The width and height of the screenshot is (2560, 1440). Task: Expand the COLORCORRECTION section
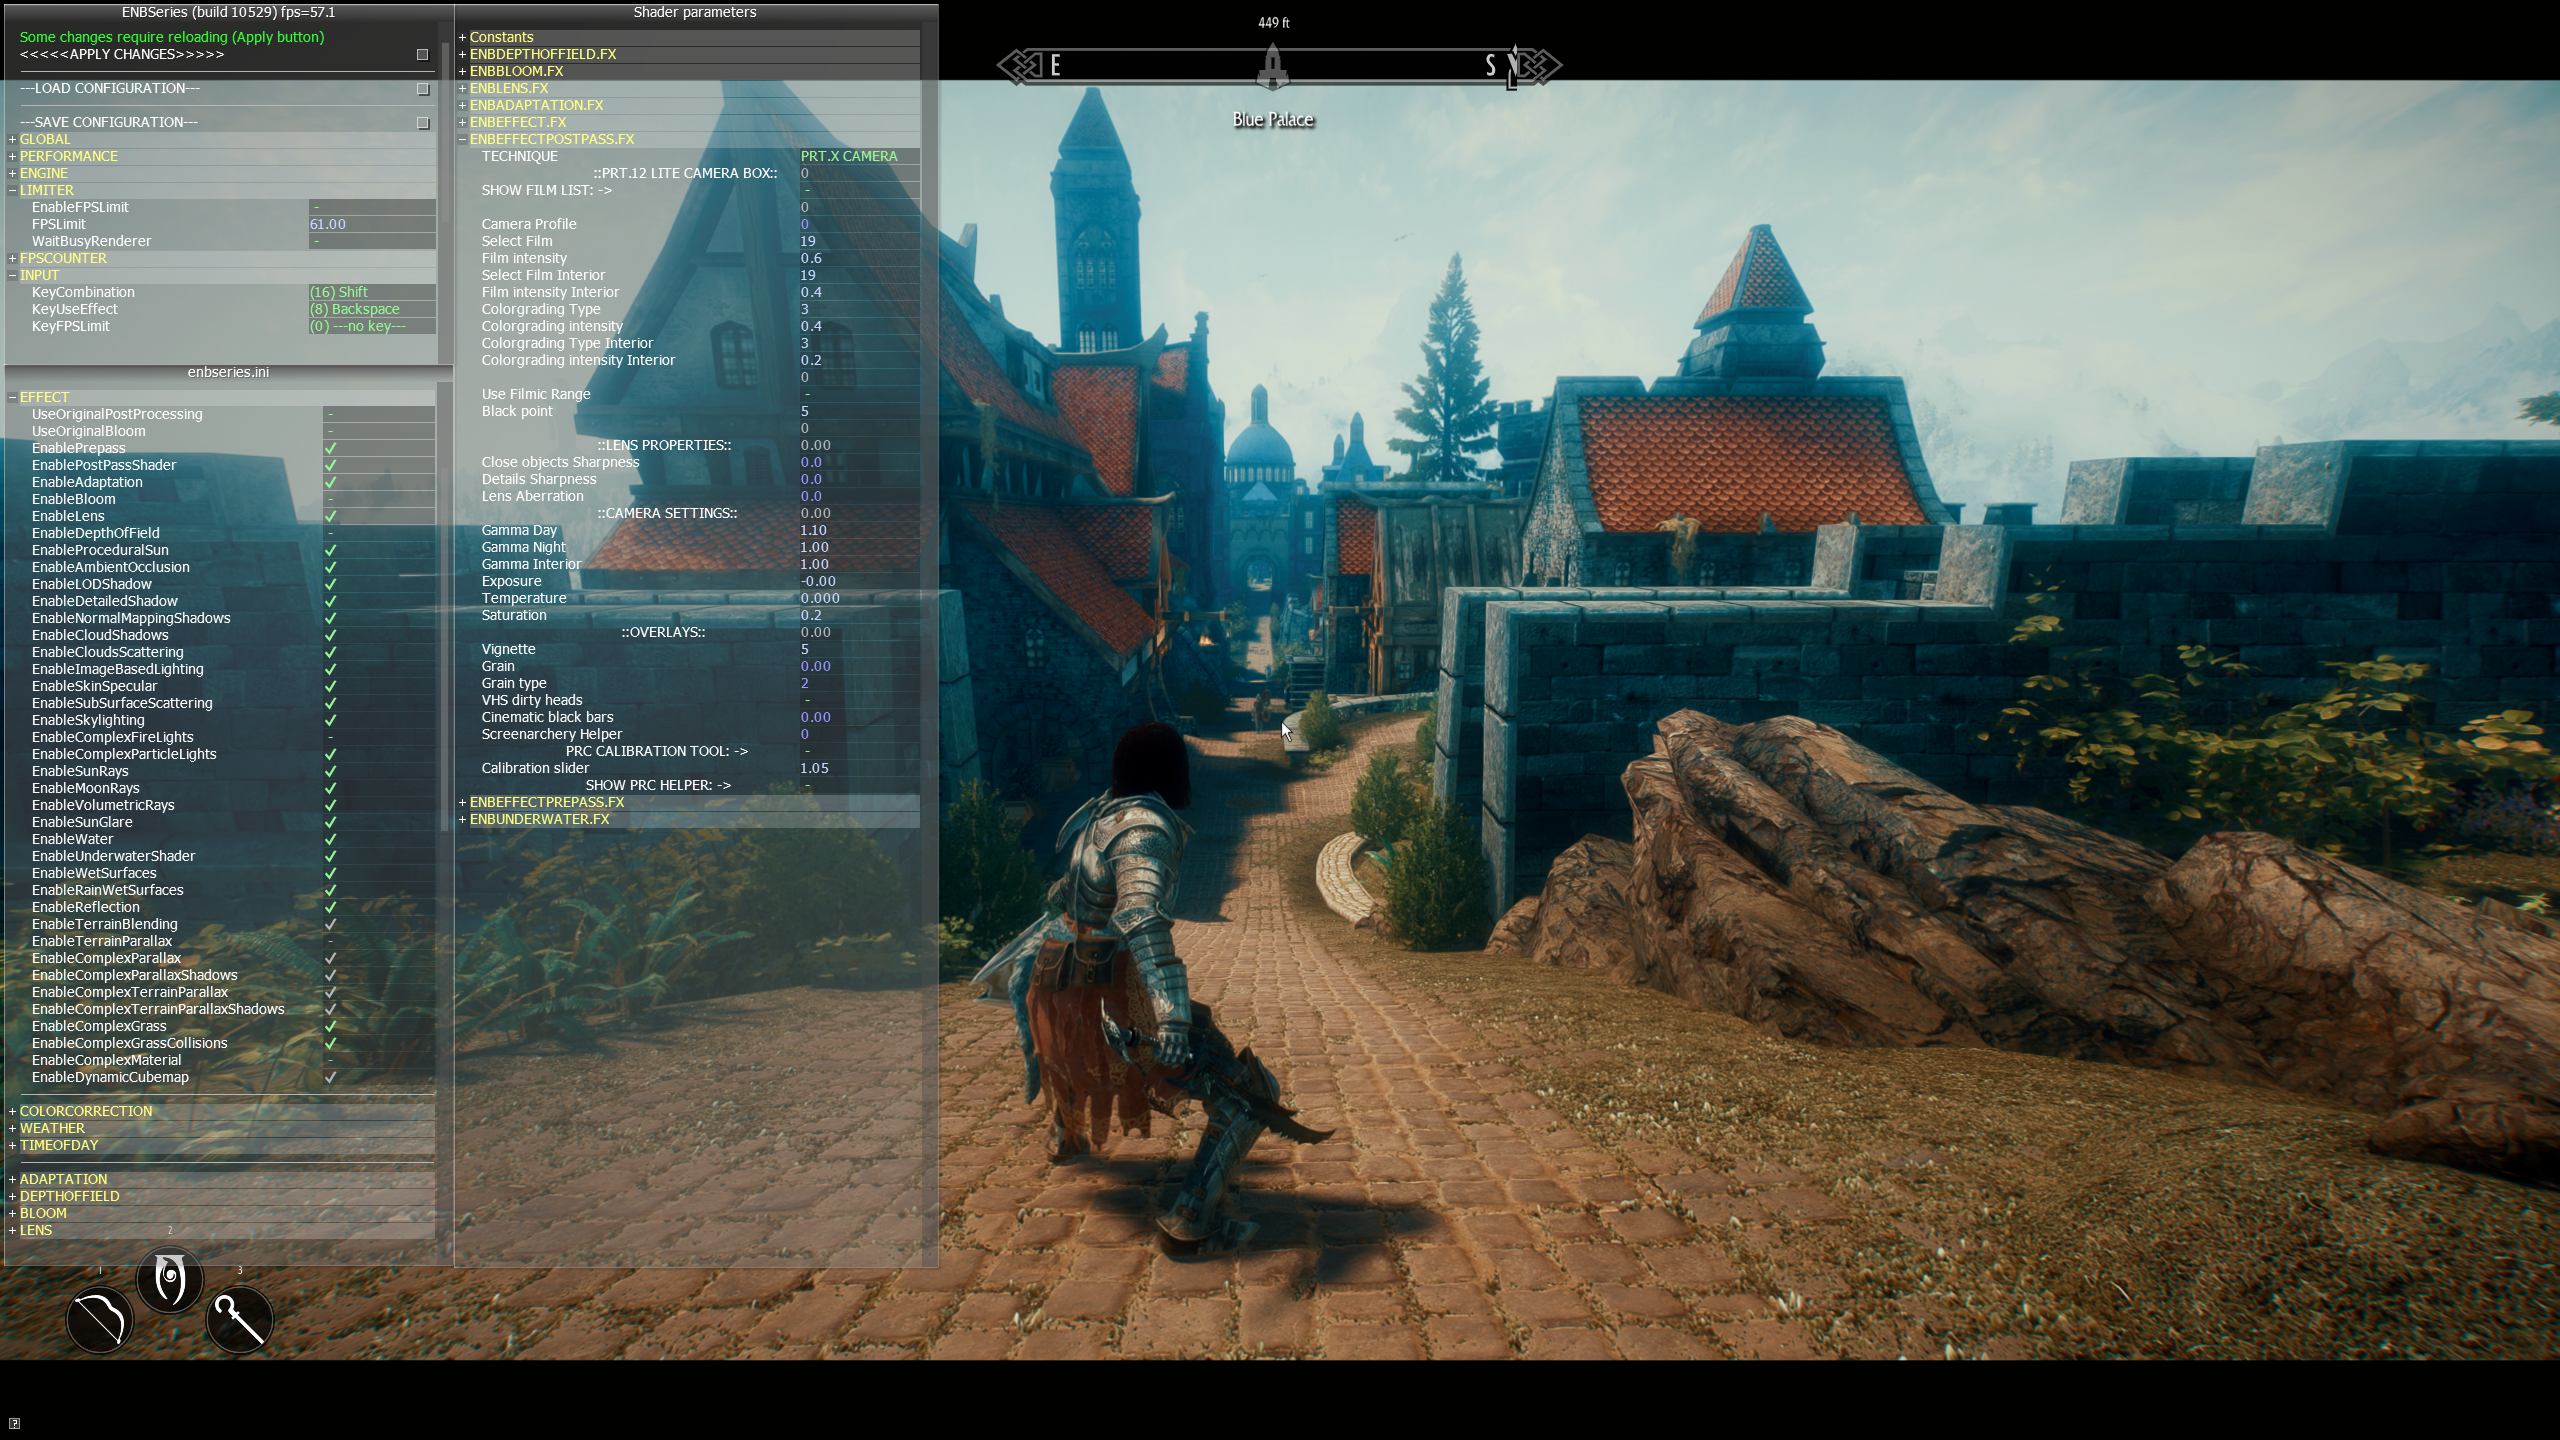tap(13, 1111)
